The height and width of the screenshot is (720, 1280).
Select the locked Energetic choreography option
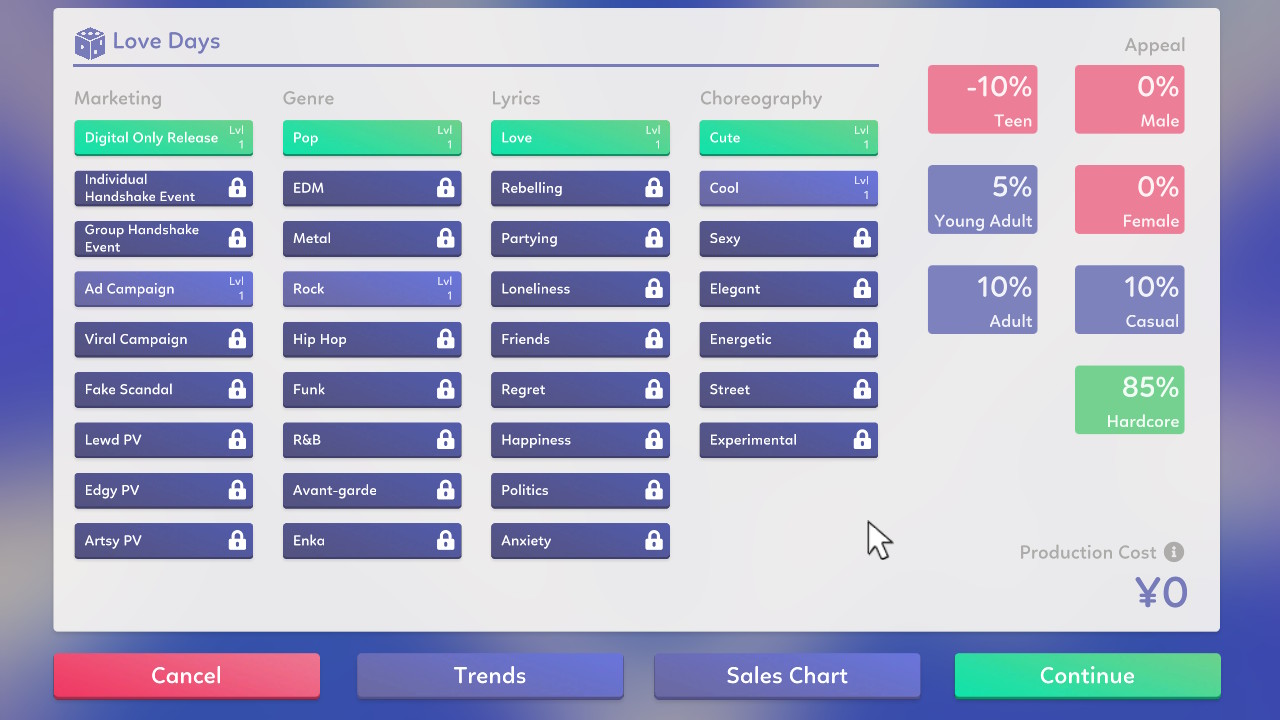[x=789, y=339]
